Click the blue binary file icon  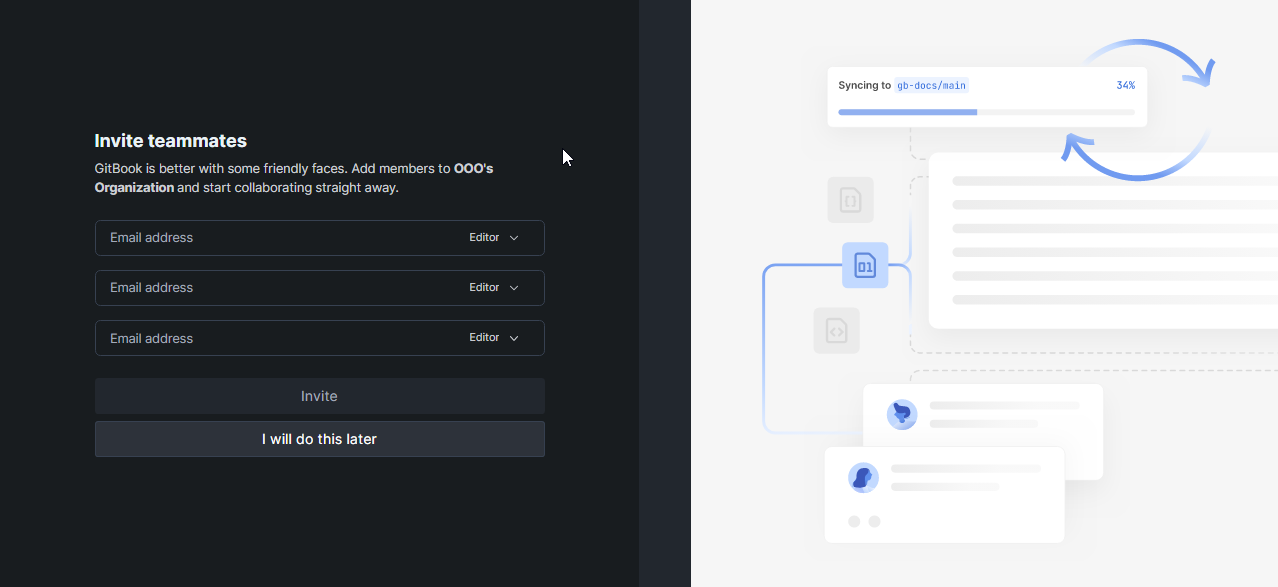(x=865, y=265)
